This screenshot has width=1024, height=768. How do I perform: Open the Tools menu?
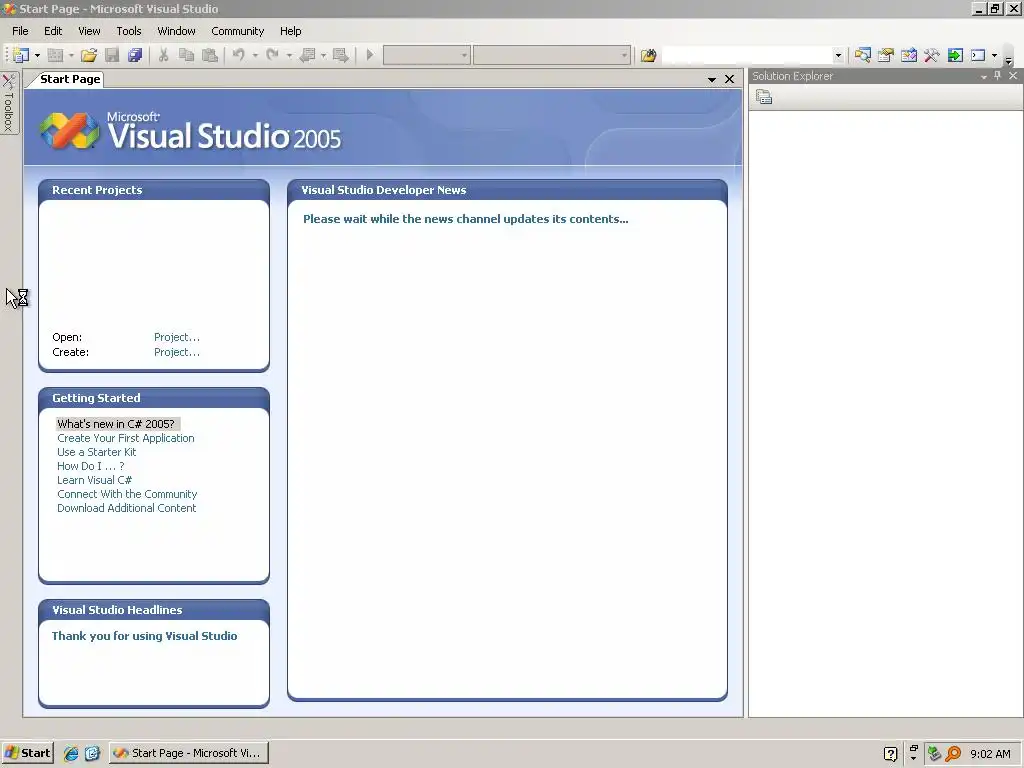(x=129, y=31)
